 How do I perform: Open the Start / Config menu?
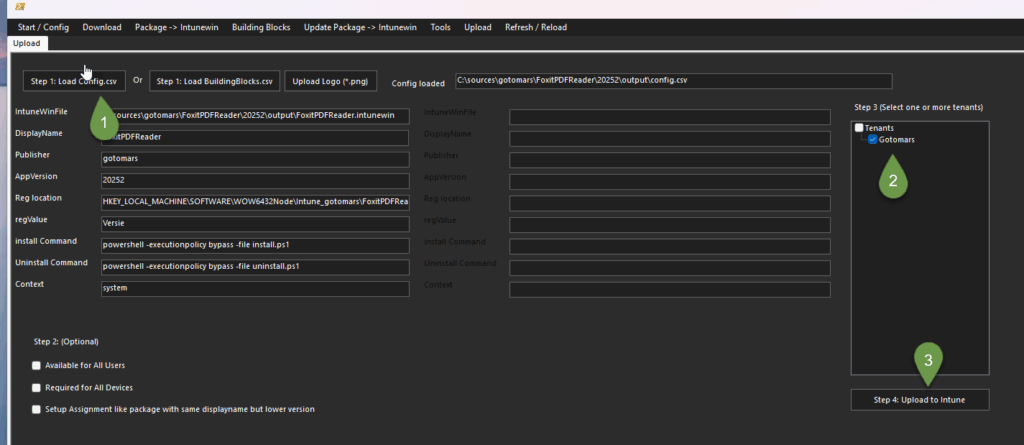pyautogui.click(x=44, y=27)
